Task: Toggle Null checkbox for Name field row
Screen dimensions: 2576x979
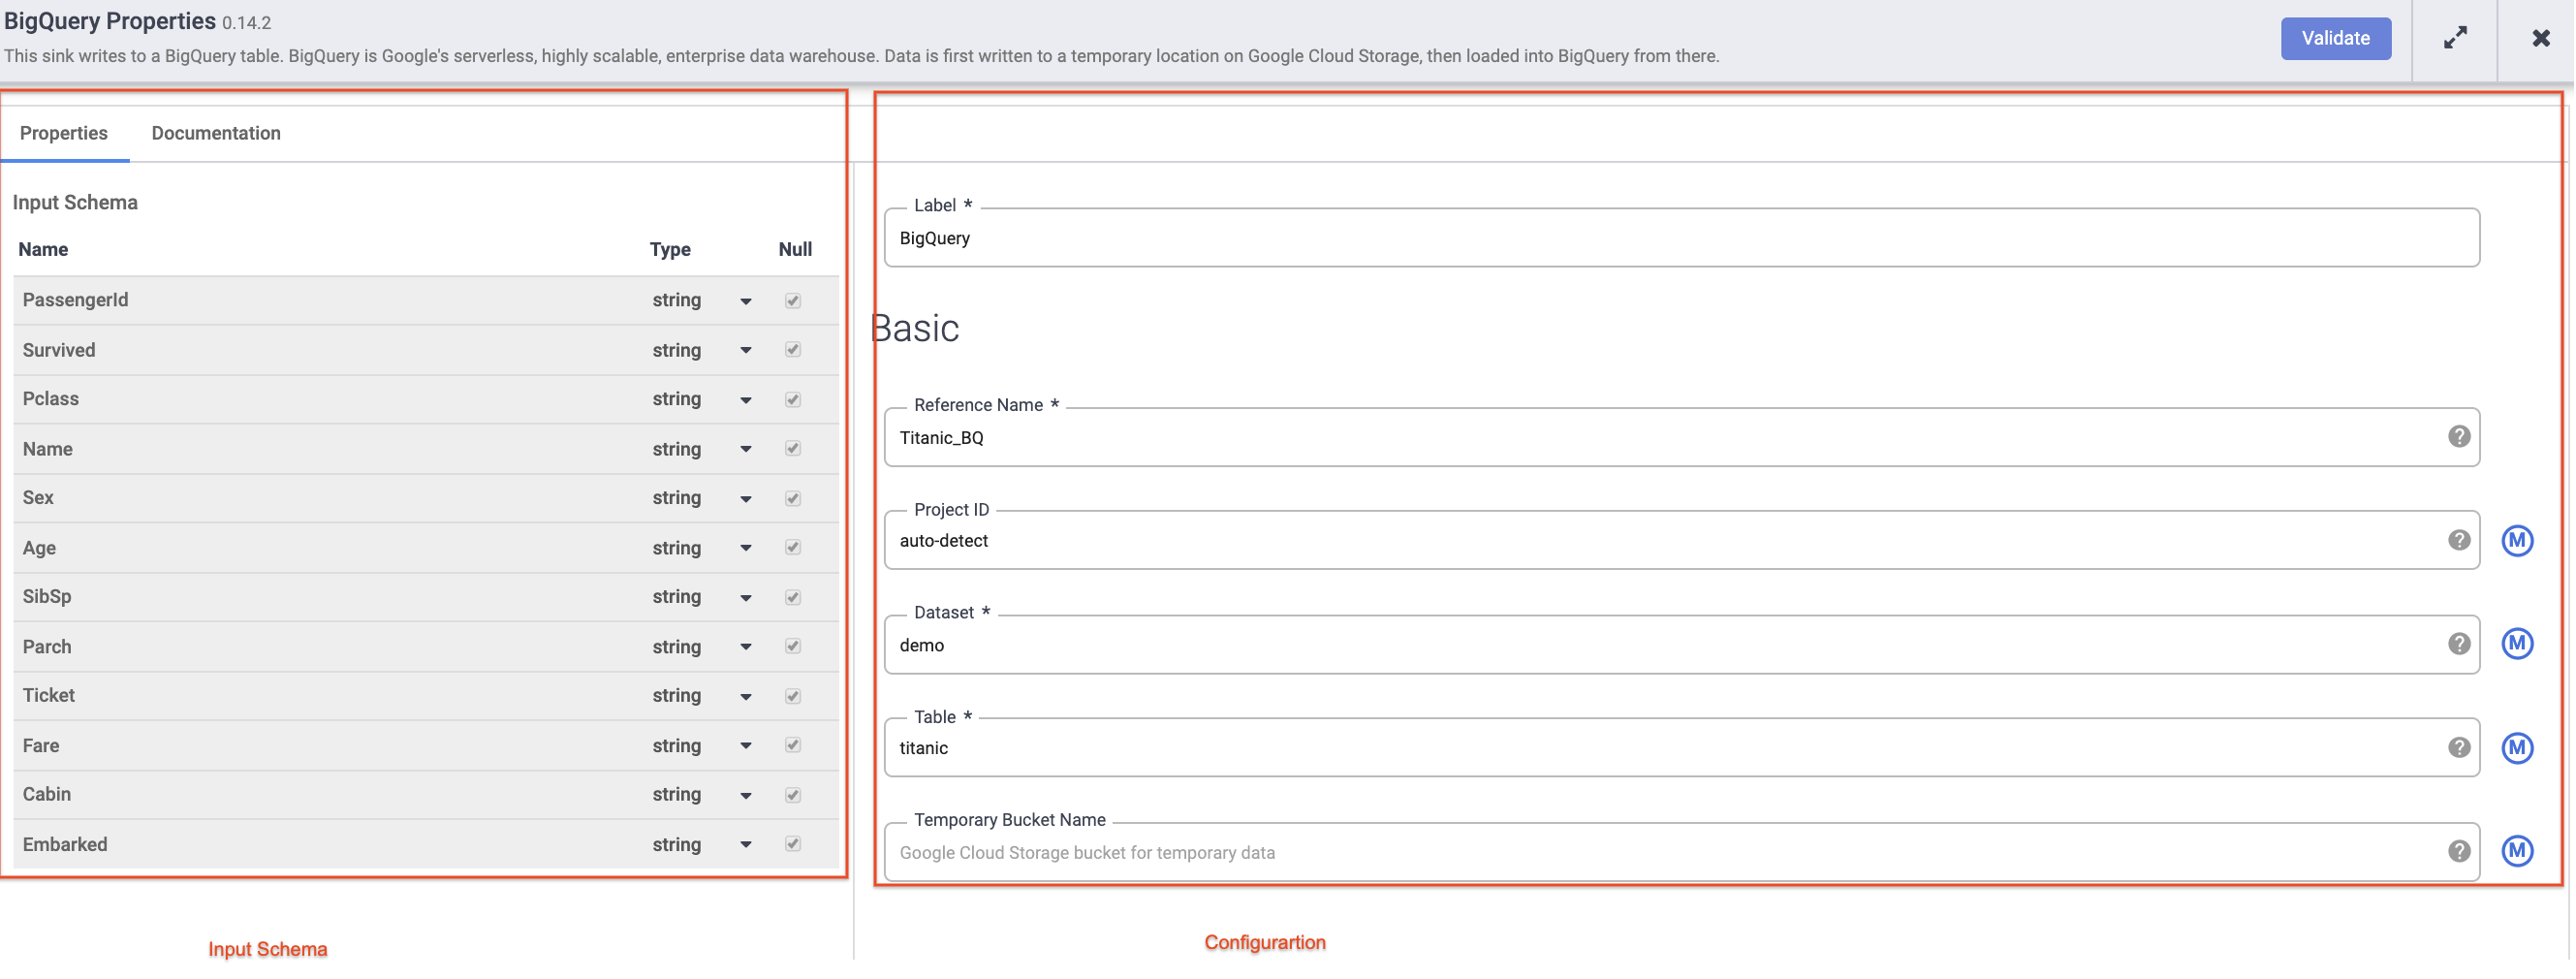Action: tap(793, 449)
